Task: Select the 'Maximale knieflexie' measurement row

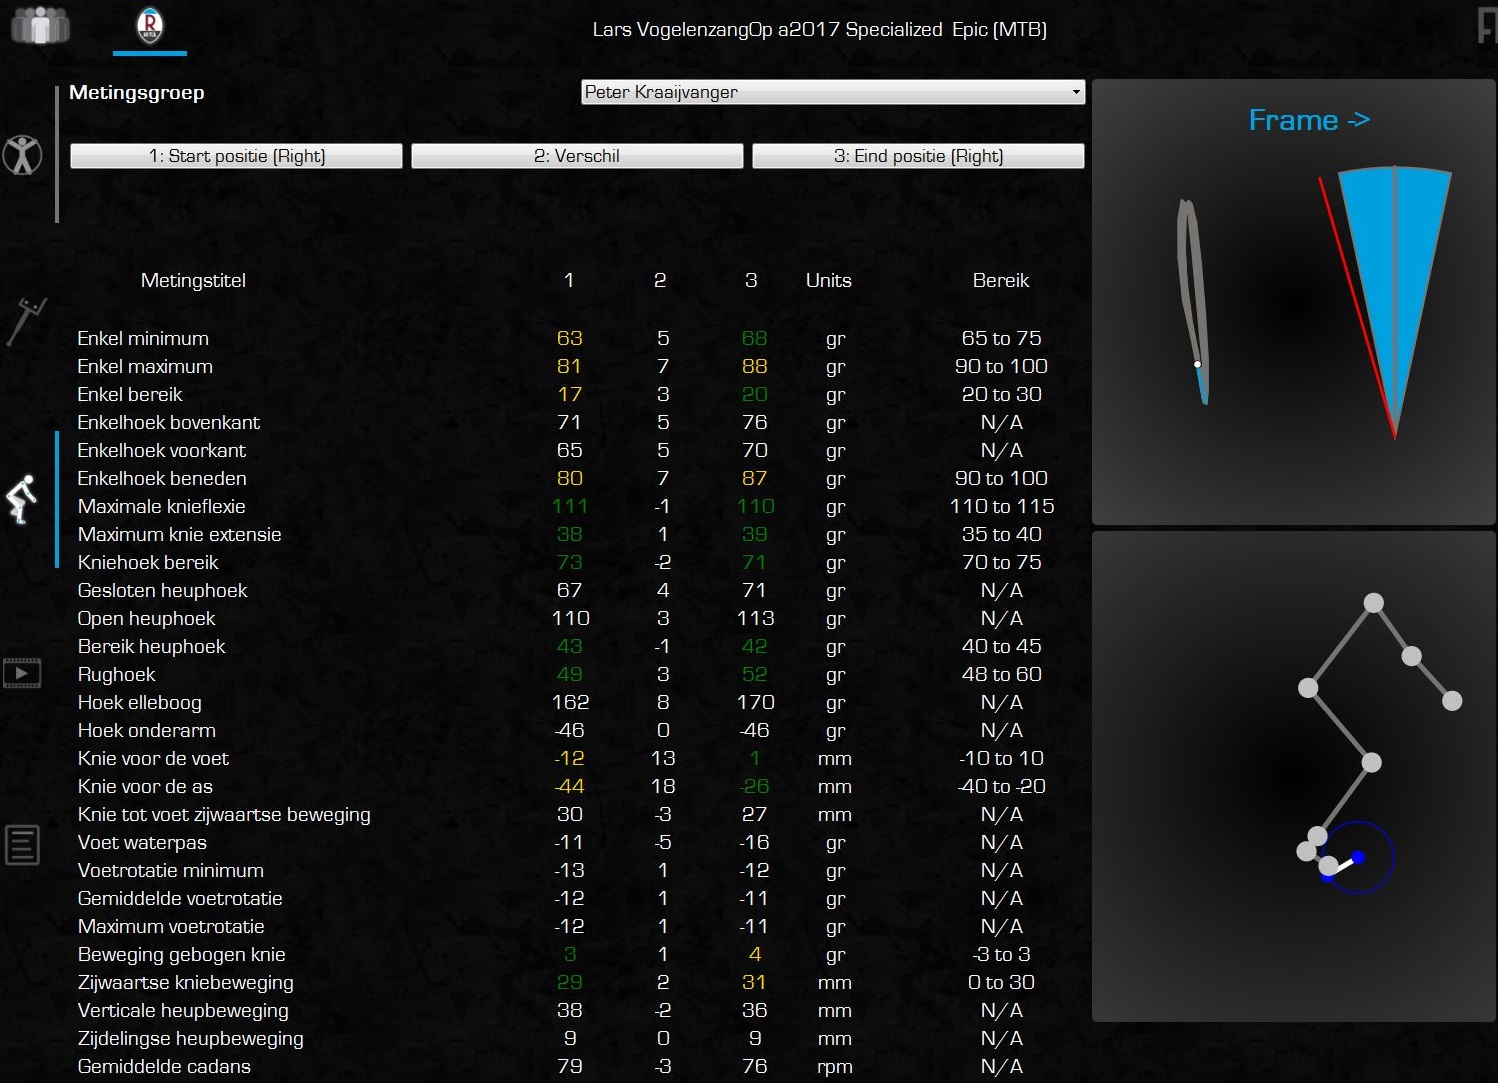Action: 161,507
